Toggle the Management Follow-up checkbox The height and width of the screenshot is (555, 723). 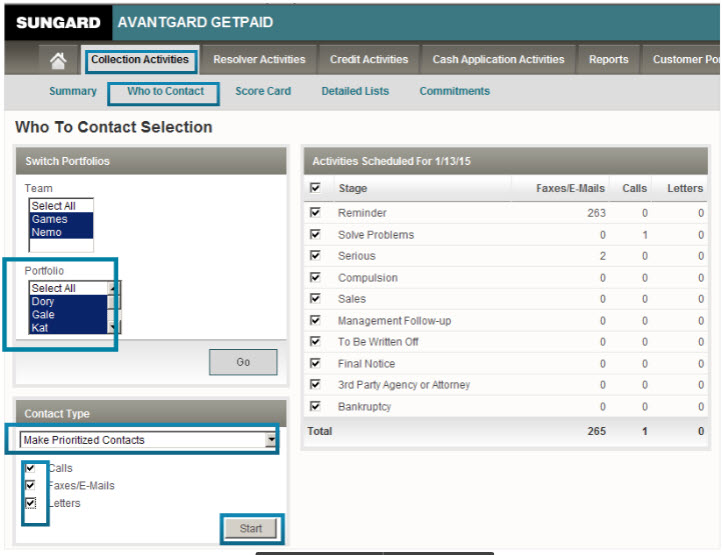coord(315,320)
